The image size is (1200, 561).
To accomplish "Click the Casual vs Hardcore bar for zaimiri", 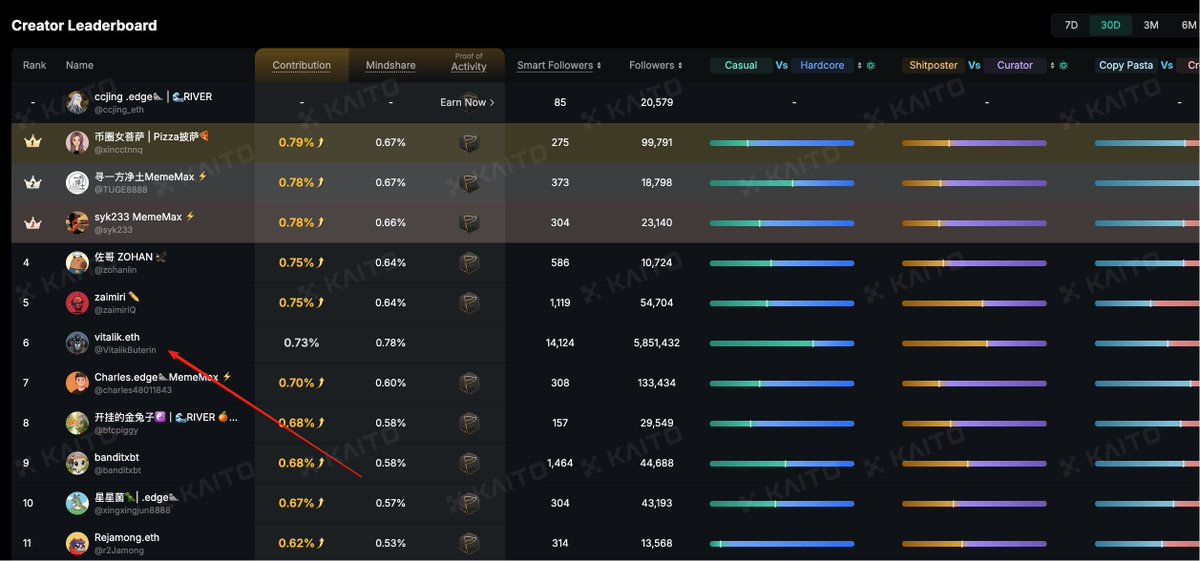I will point(782,303).
